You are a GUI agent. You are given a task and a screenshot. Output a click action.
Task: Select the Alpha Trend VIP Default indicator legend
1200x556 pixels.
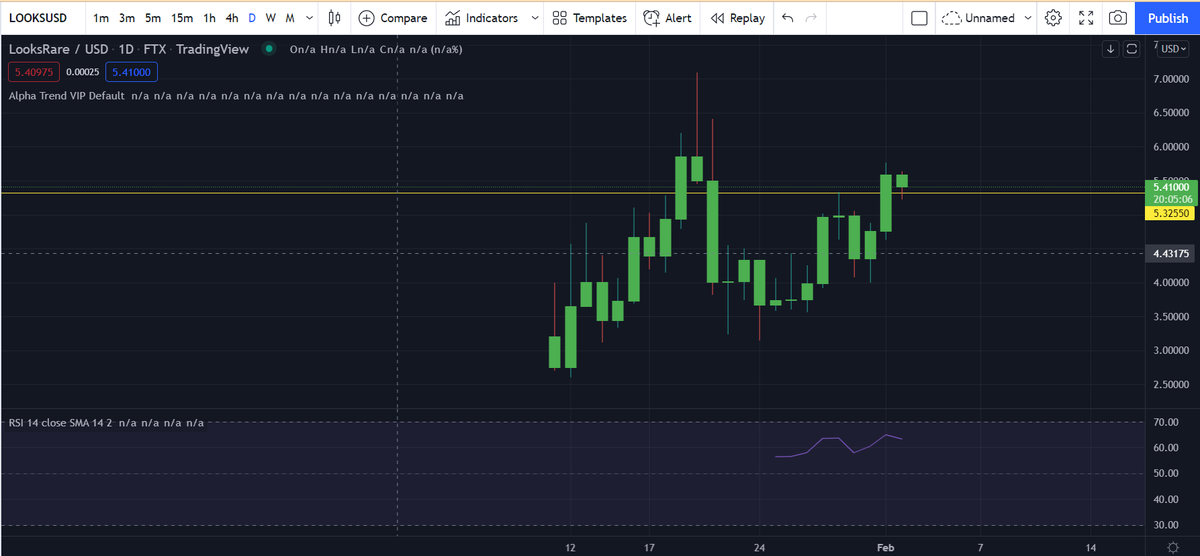67,96
